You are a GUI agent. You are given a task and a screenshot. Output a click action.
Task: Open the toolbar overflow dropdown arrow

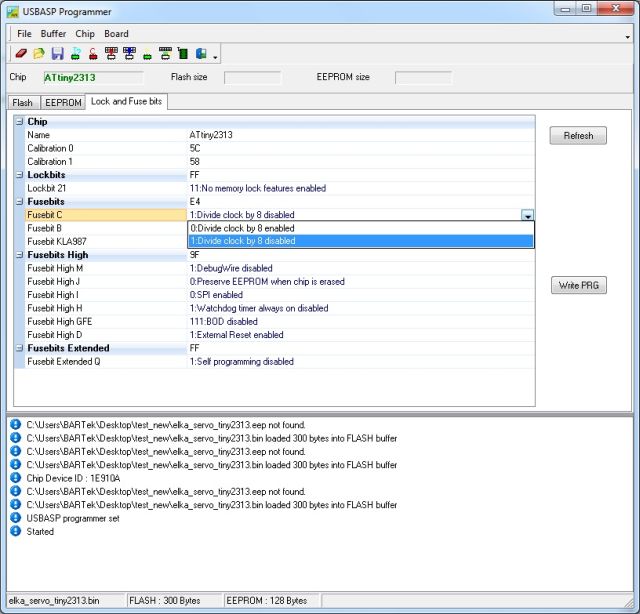(x=215, y=58)
